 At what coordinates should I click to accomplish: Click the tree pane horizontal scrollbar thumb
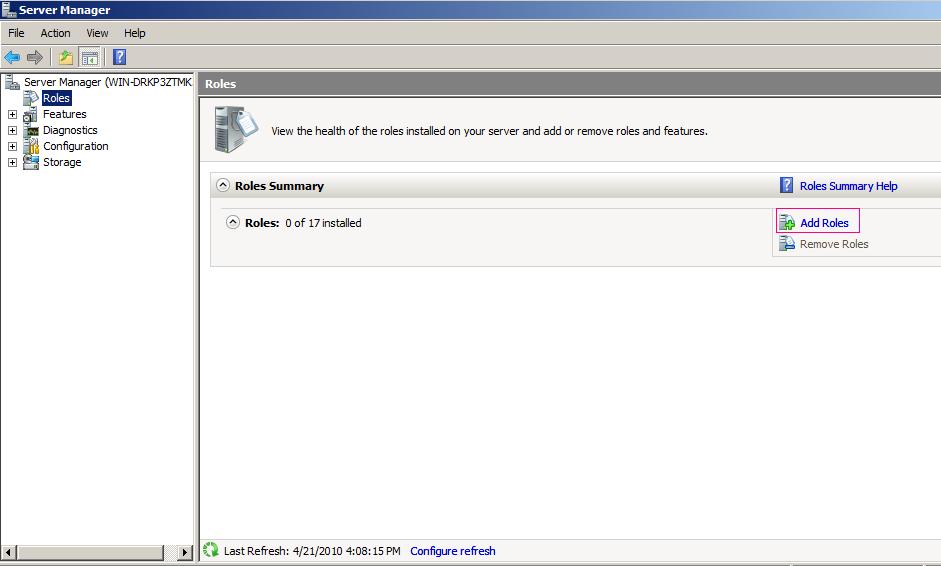point(90,552)
